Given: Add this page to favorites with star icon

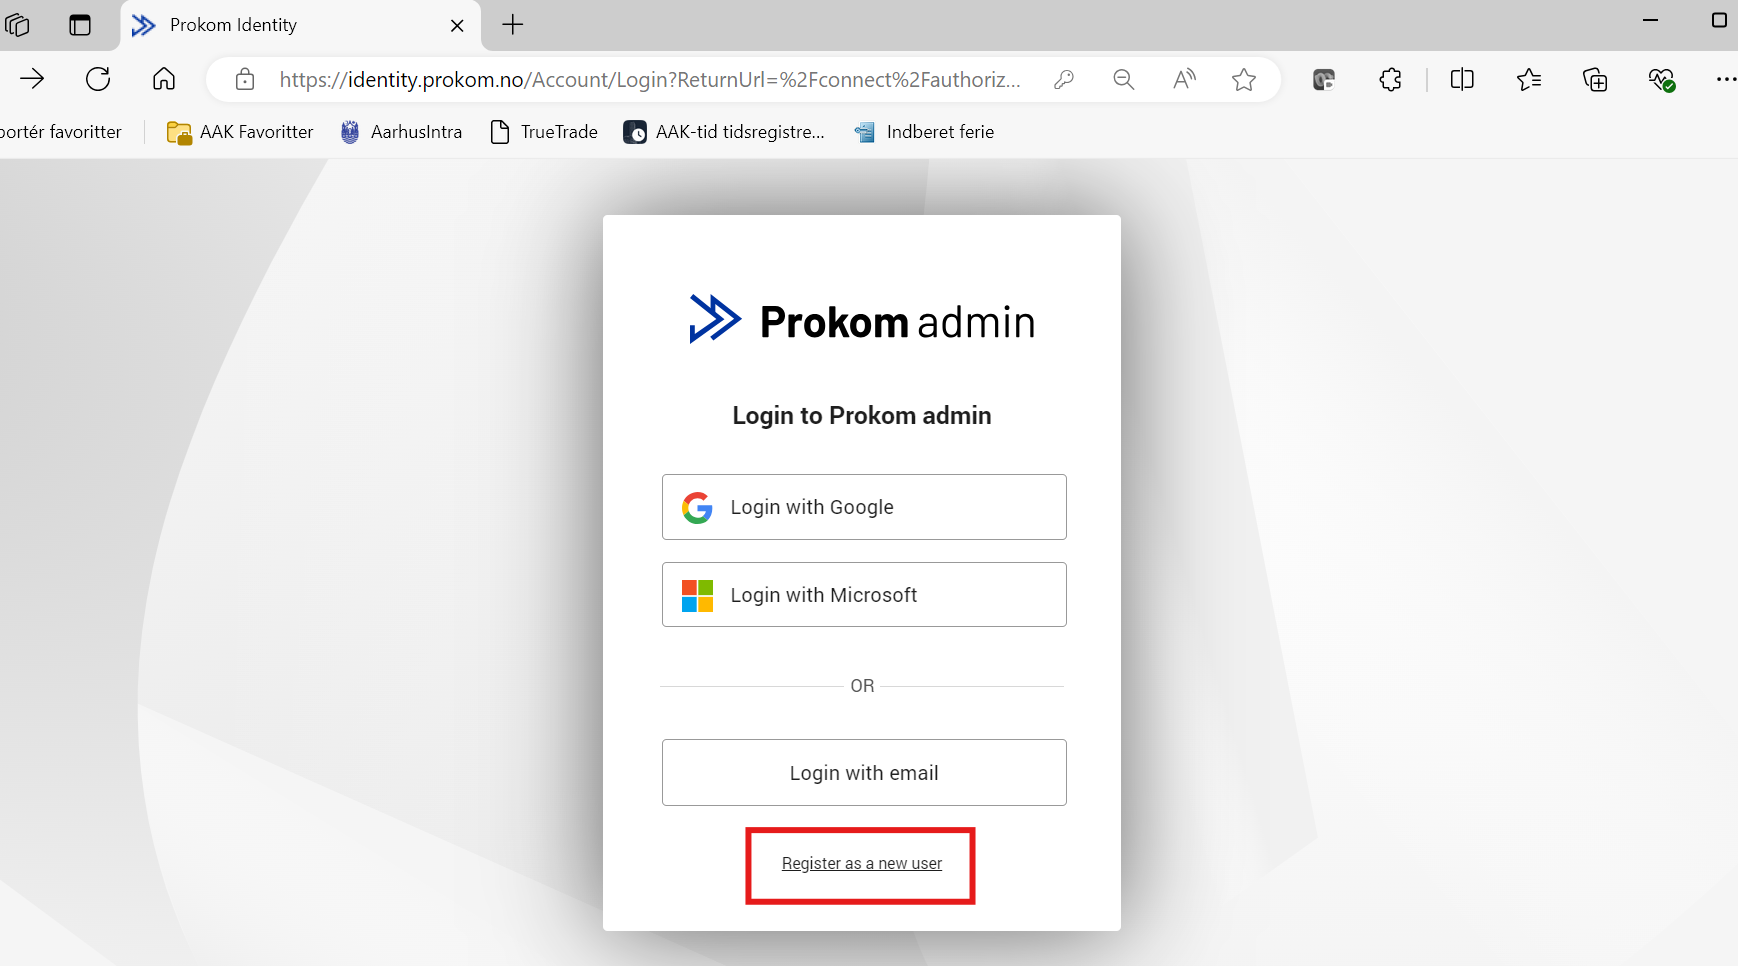Looking at the screenshot, I should (1244, 80).
